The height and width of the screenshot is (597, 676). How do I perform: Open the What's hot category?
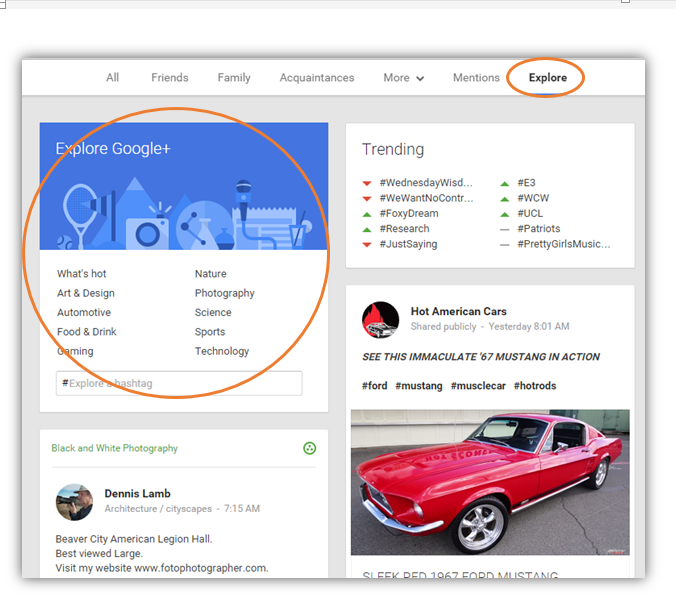(81, 274)
